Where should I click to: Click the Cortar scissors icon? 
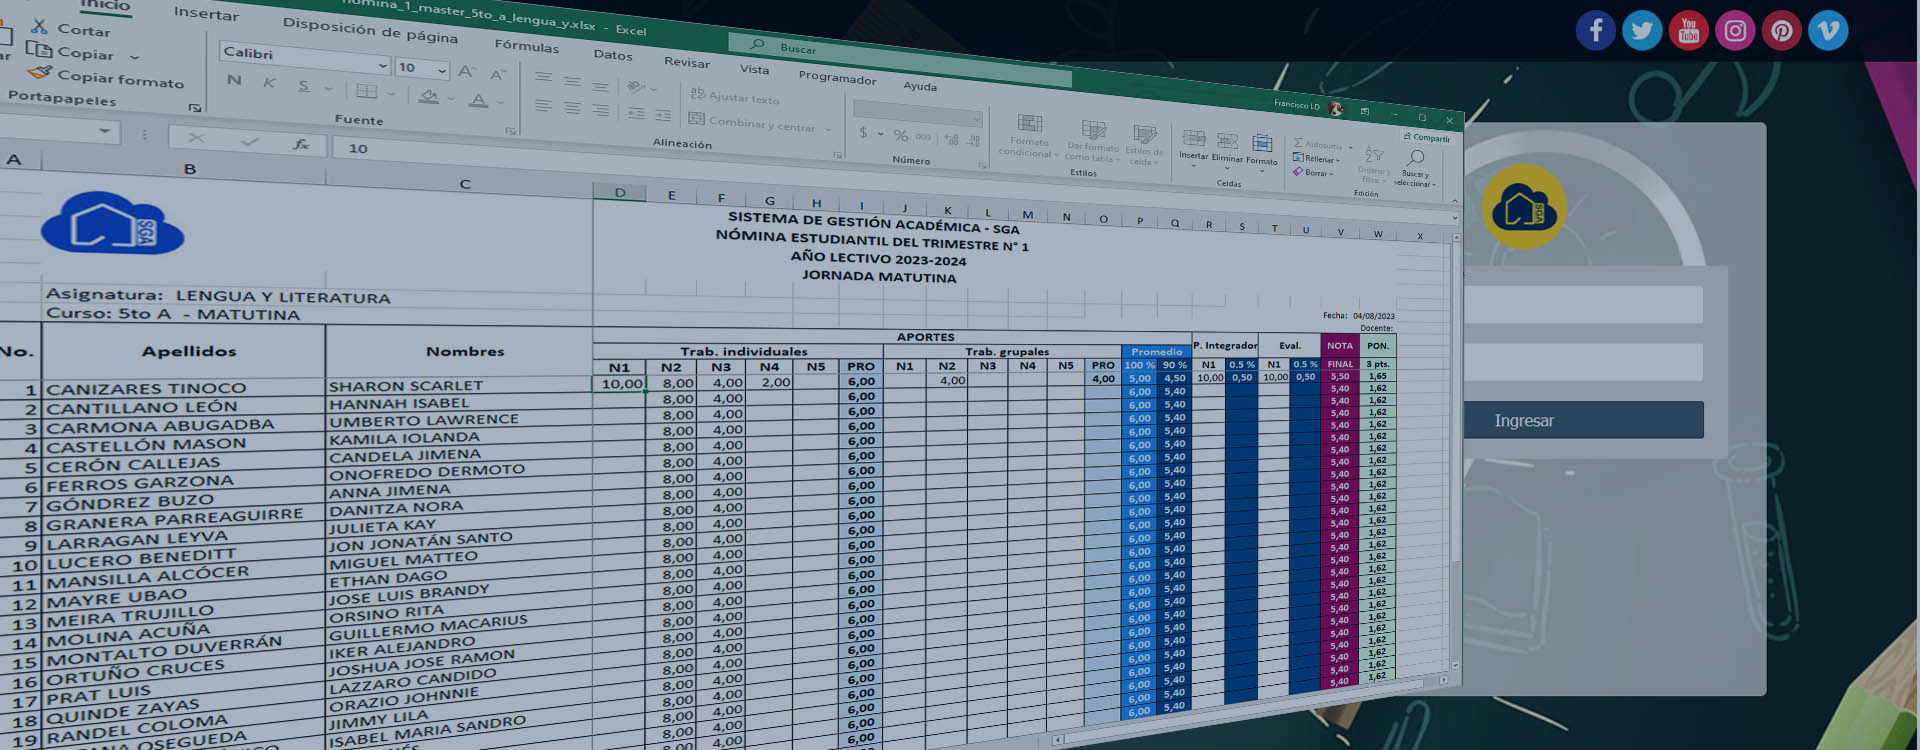(x=40, y=27)
